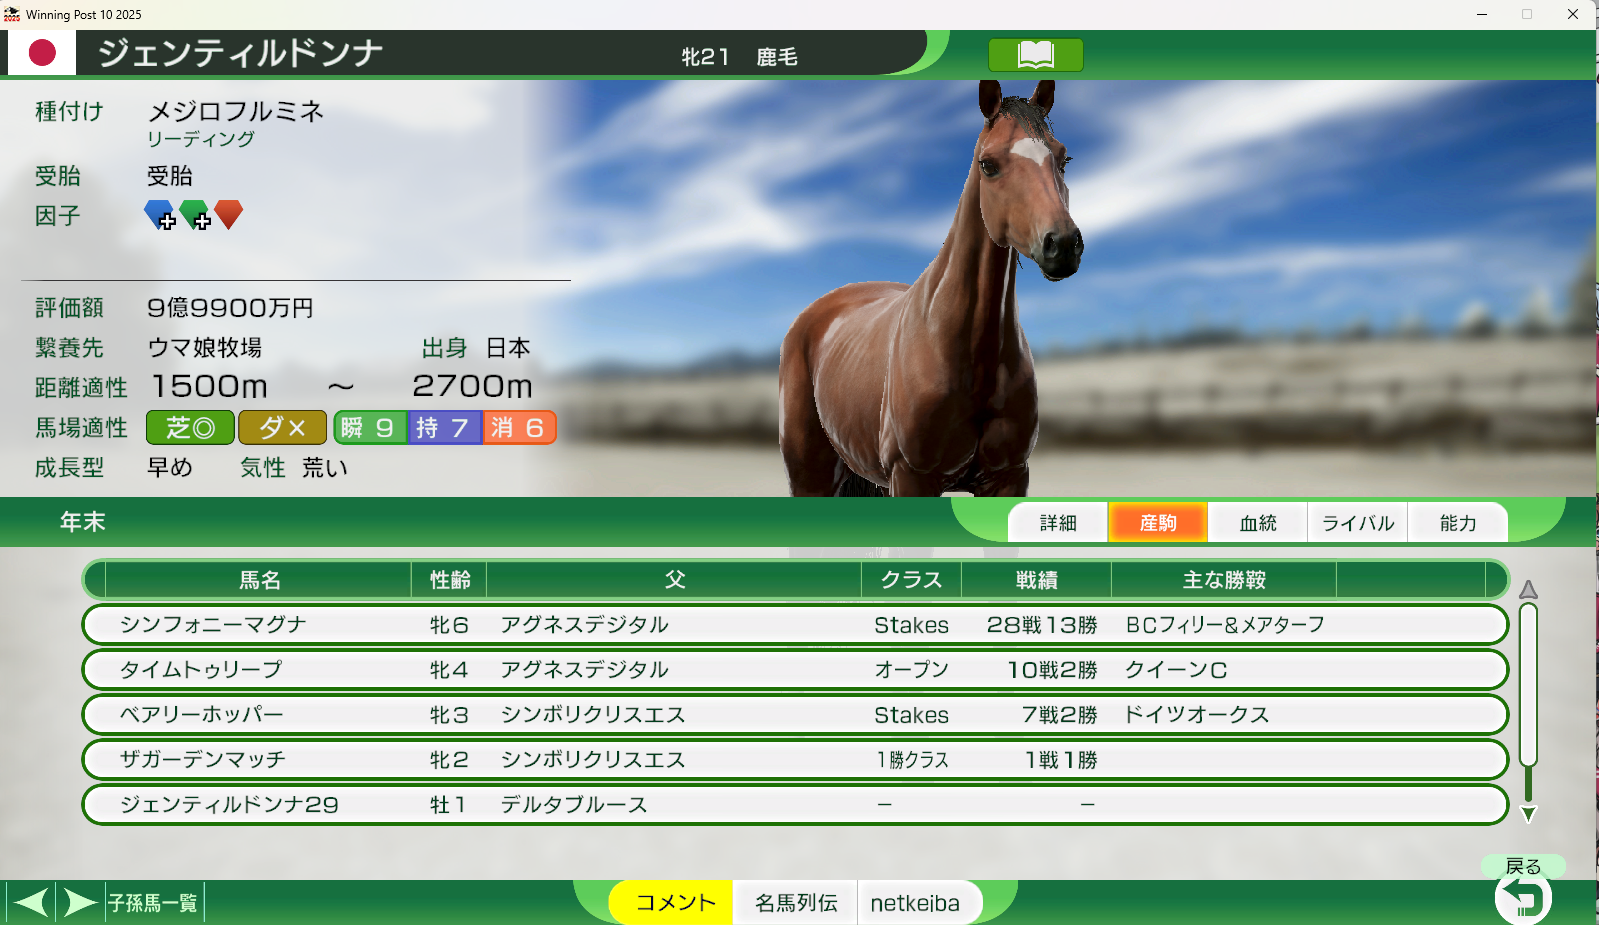The image size is (1599, 925).
Task: Minimize the Winning Post window
Action: [x=1482, y=14]
